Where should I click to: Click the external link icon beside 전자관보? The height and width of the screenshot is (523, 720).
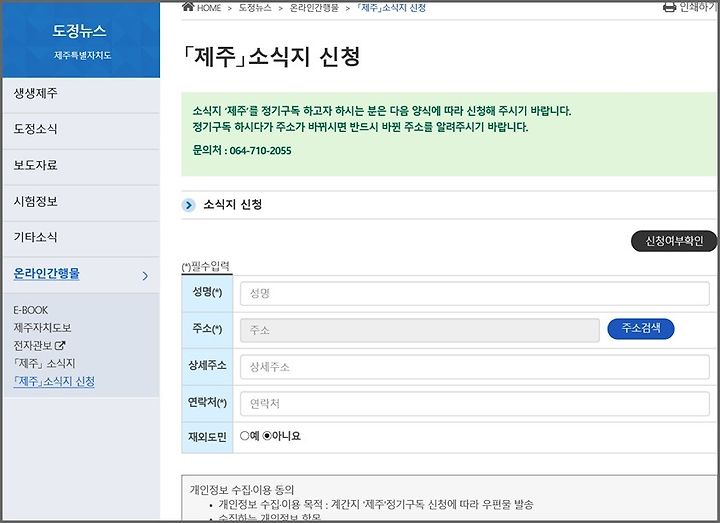point(60,345)
